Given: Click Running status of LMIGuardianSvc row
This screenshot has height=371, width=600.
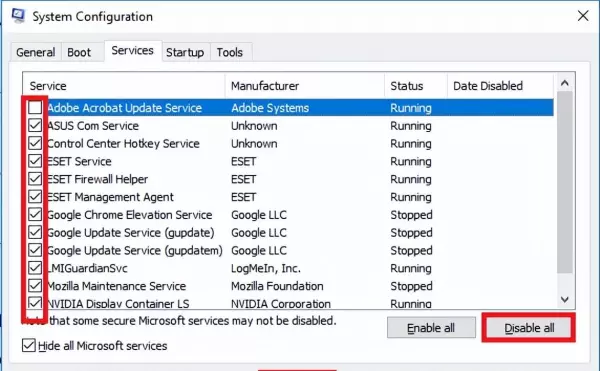Looking at the screenshot, I should (411, 268).
